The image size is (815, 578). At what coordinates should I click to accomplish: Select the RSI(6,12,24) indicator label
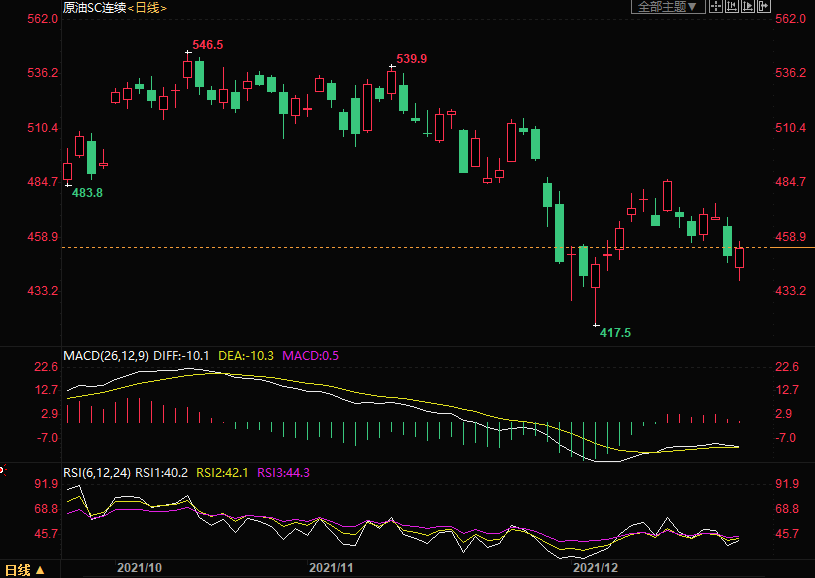tap(97, 472)
